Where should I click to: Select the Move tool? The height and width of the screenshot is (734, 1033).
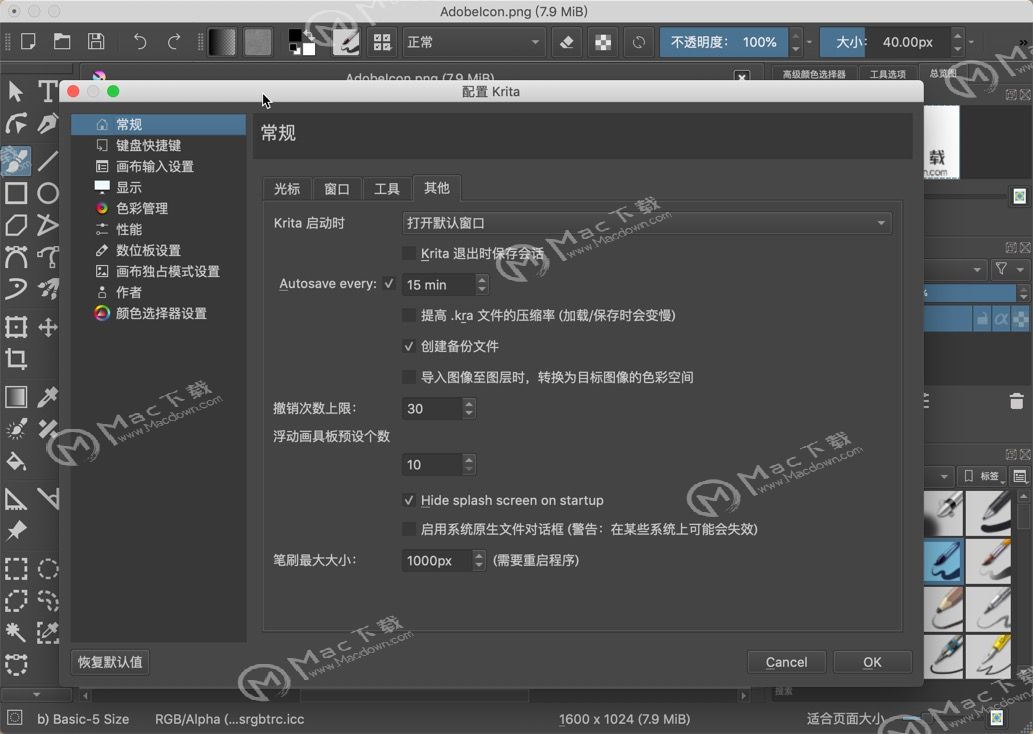[x=47, y=327]
